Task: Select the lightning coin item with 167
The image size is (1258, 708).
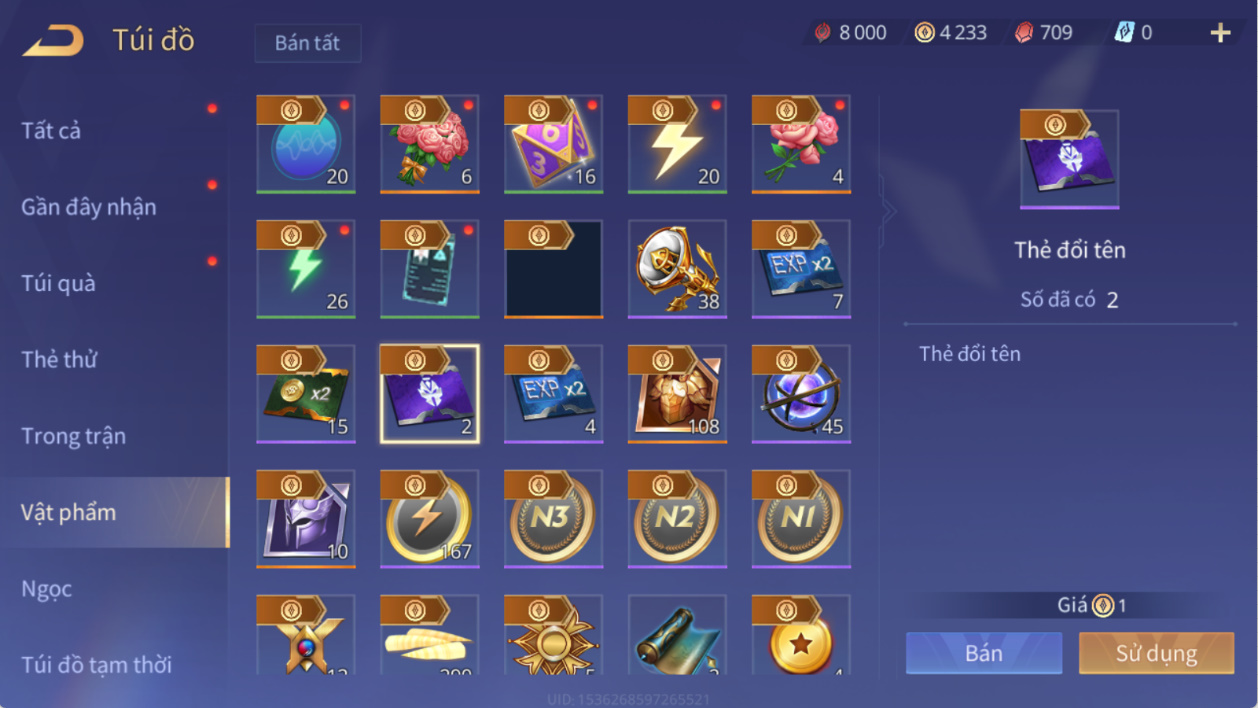Action: 430,519
